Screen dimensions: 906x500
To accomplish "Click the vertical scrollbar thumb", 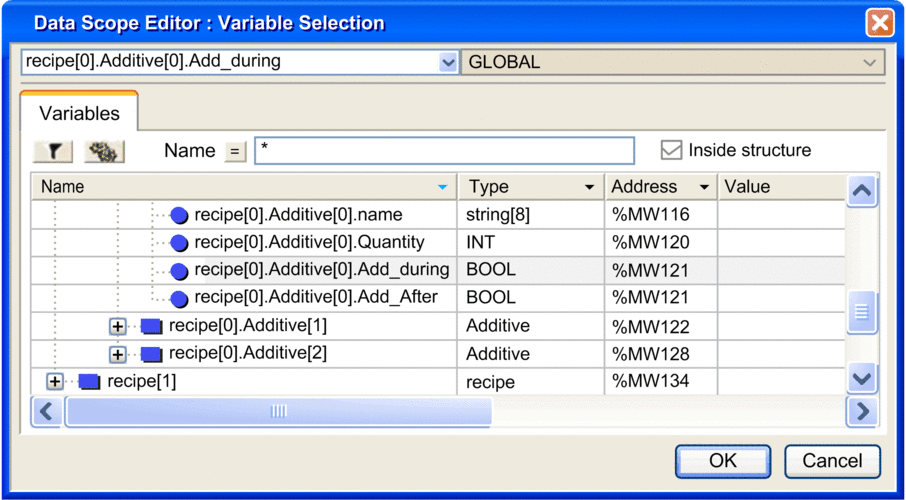I will point(862,313).
